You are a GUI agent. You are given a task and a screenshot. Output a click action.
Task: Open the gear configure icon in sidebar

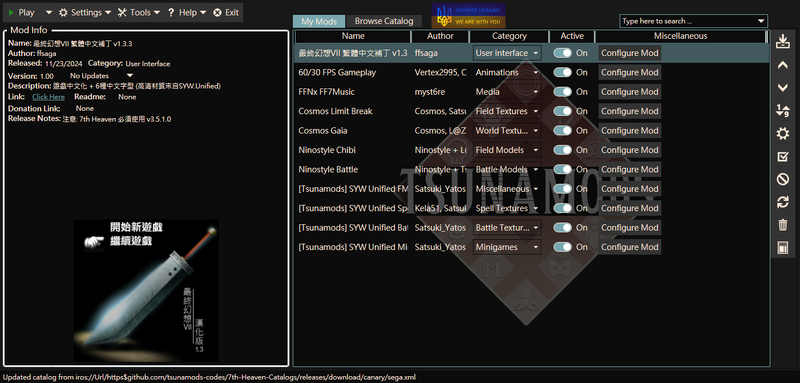pyautogui.click(x=782, y=134)
